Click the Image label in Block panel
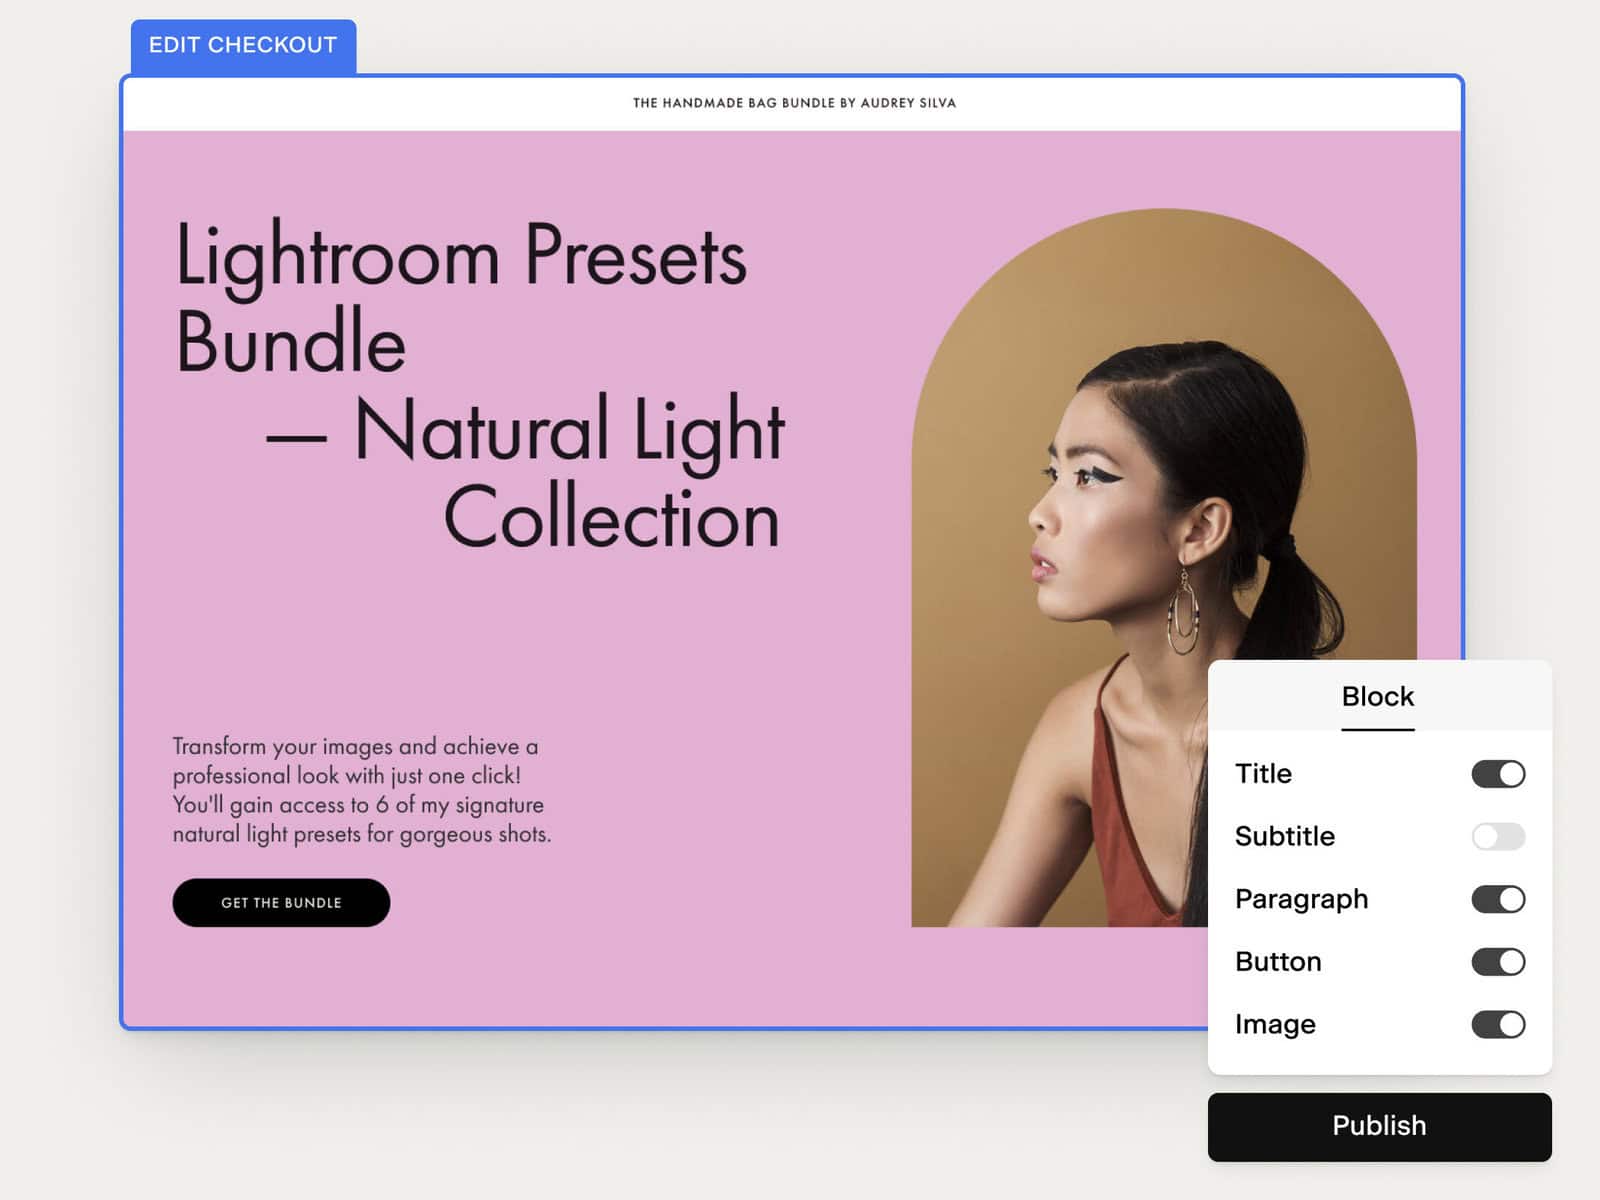This screenshot has width=1600, height=1200. [1275, 1025]
